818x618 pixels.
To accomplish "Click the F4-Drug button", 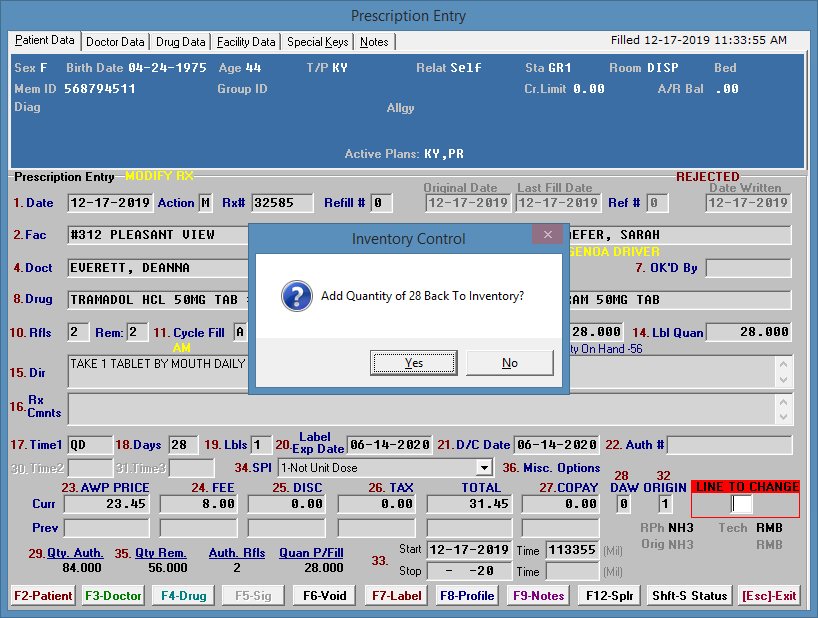I will click(x=181, y=595).
